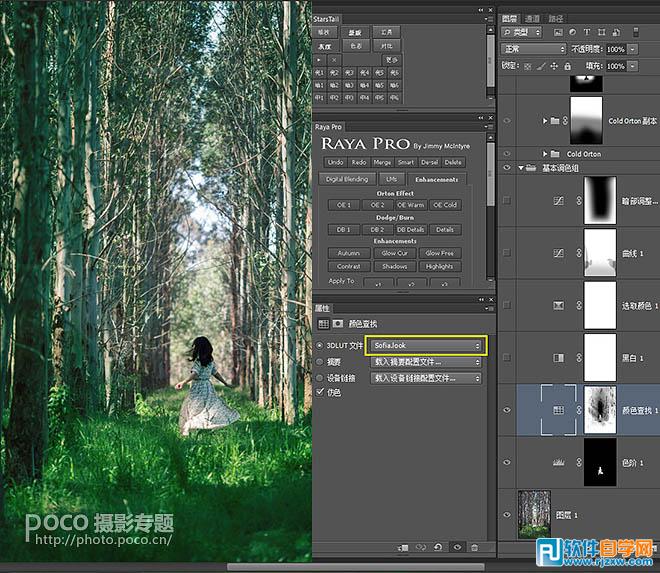The width and height of the screenshot is (660, 573).
Task: Open the layer filter type dropdown 类型
Action: point(522,32)
